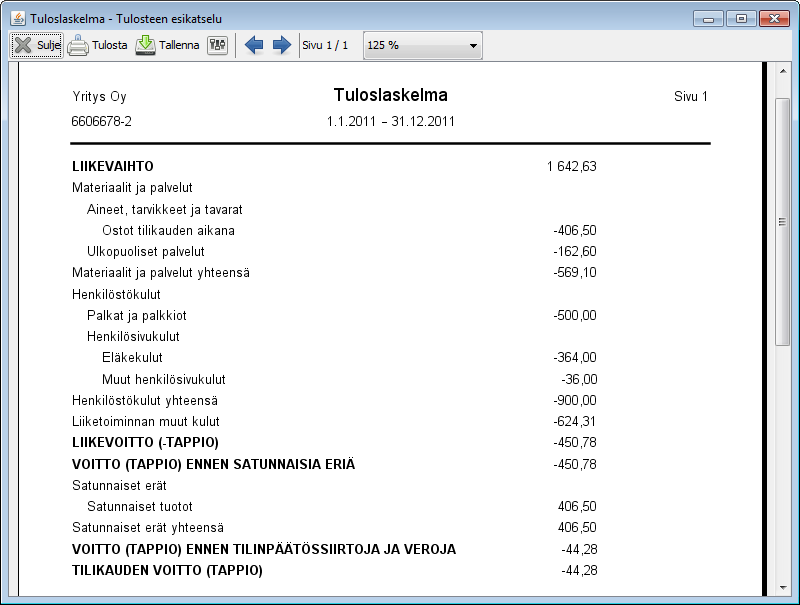Open the 125 % zoom dropdown
This screenshot has height=605, width=800.
[422, 45]
